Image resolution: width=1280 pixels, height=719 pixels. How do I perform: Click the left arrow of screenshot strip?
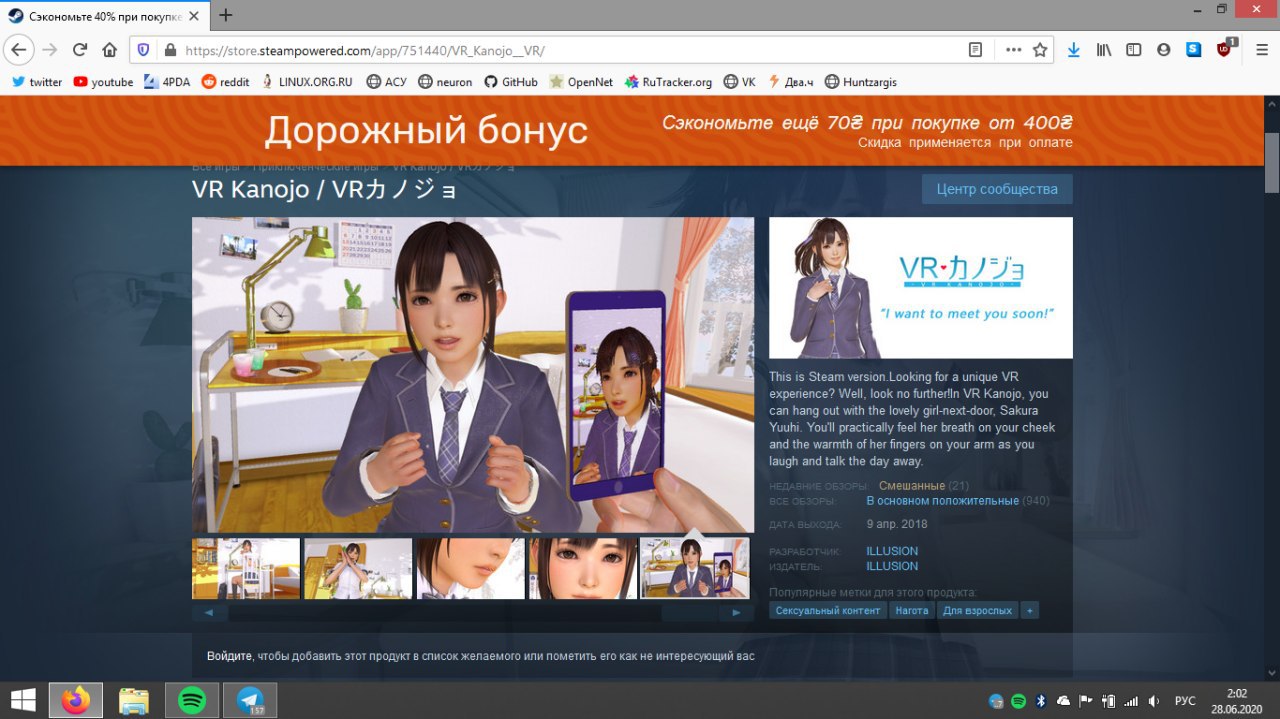209,612
